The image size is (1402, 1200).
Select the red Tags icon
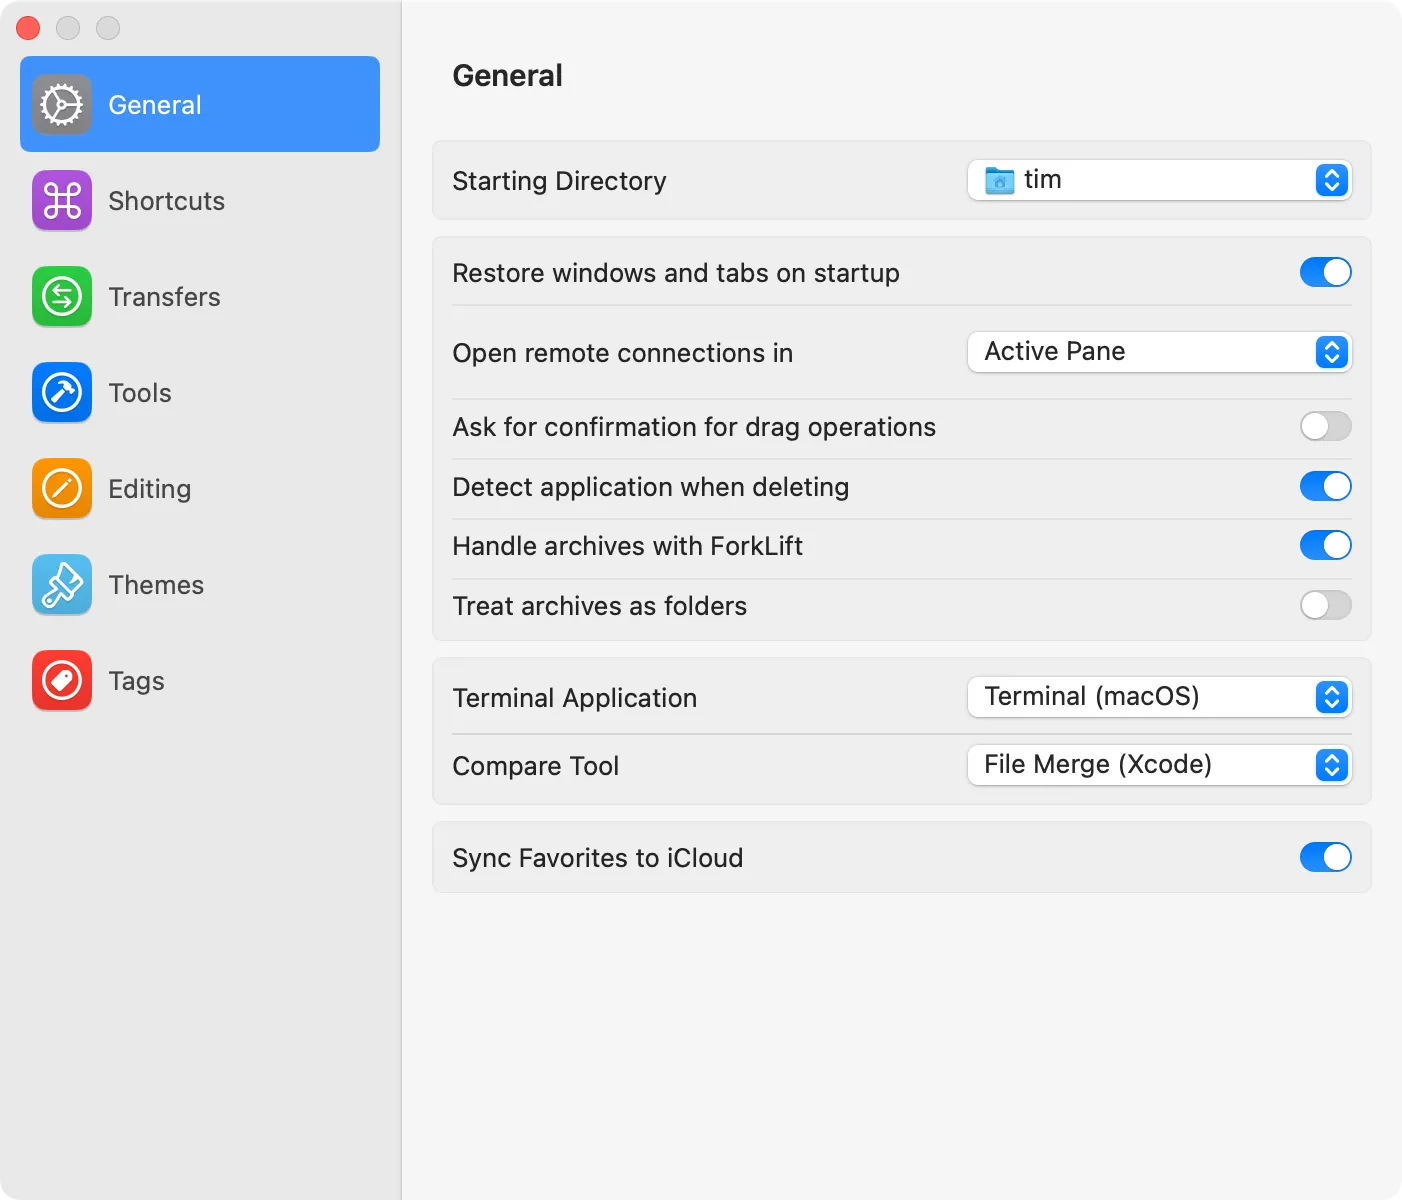point(62,681)
